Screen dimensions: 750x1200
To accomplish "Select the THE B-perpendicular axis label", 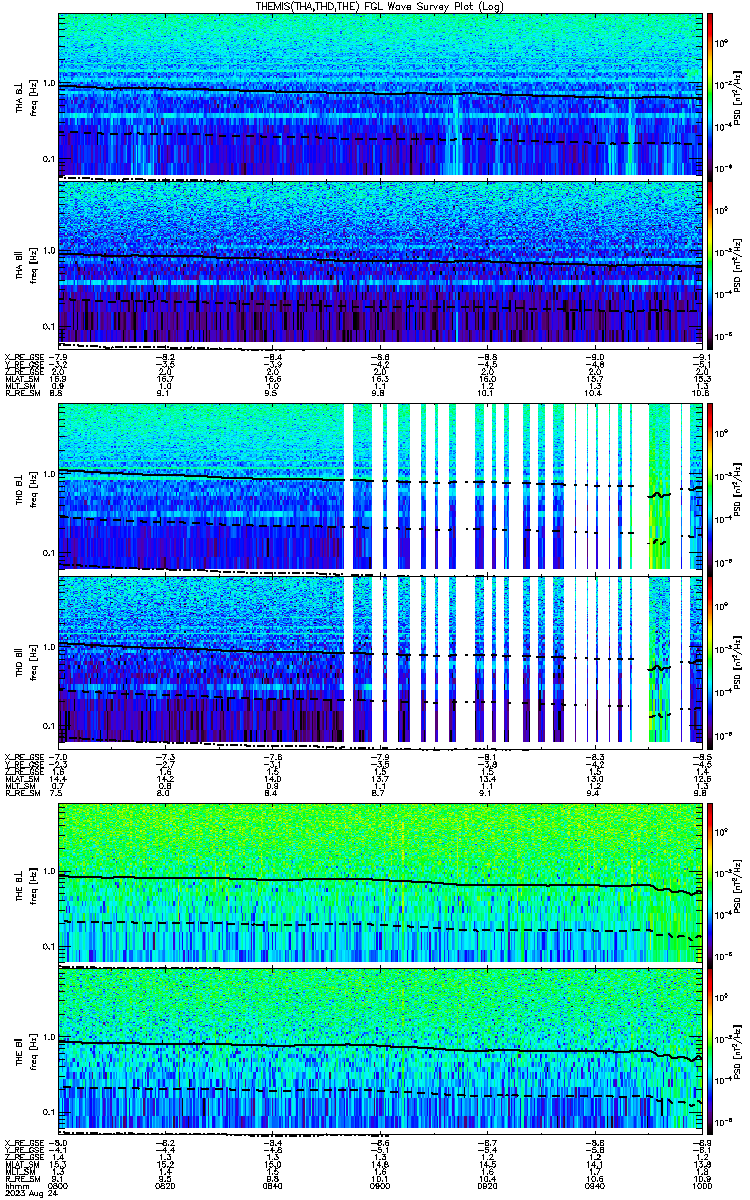I will click(19, 886).
